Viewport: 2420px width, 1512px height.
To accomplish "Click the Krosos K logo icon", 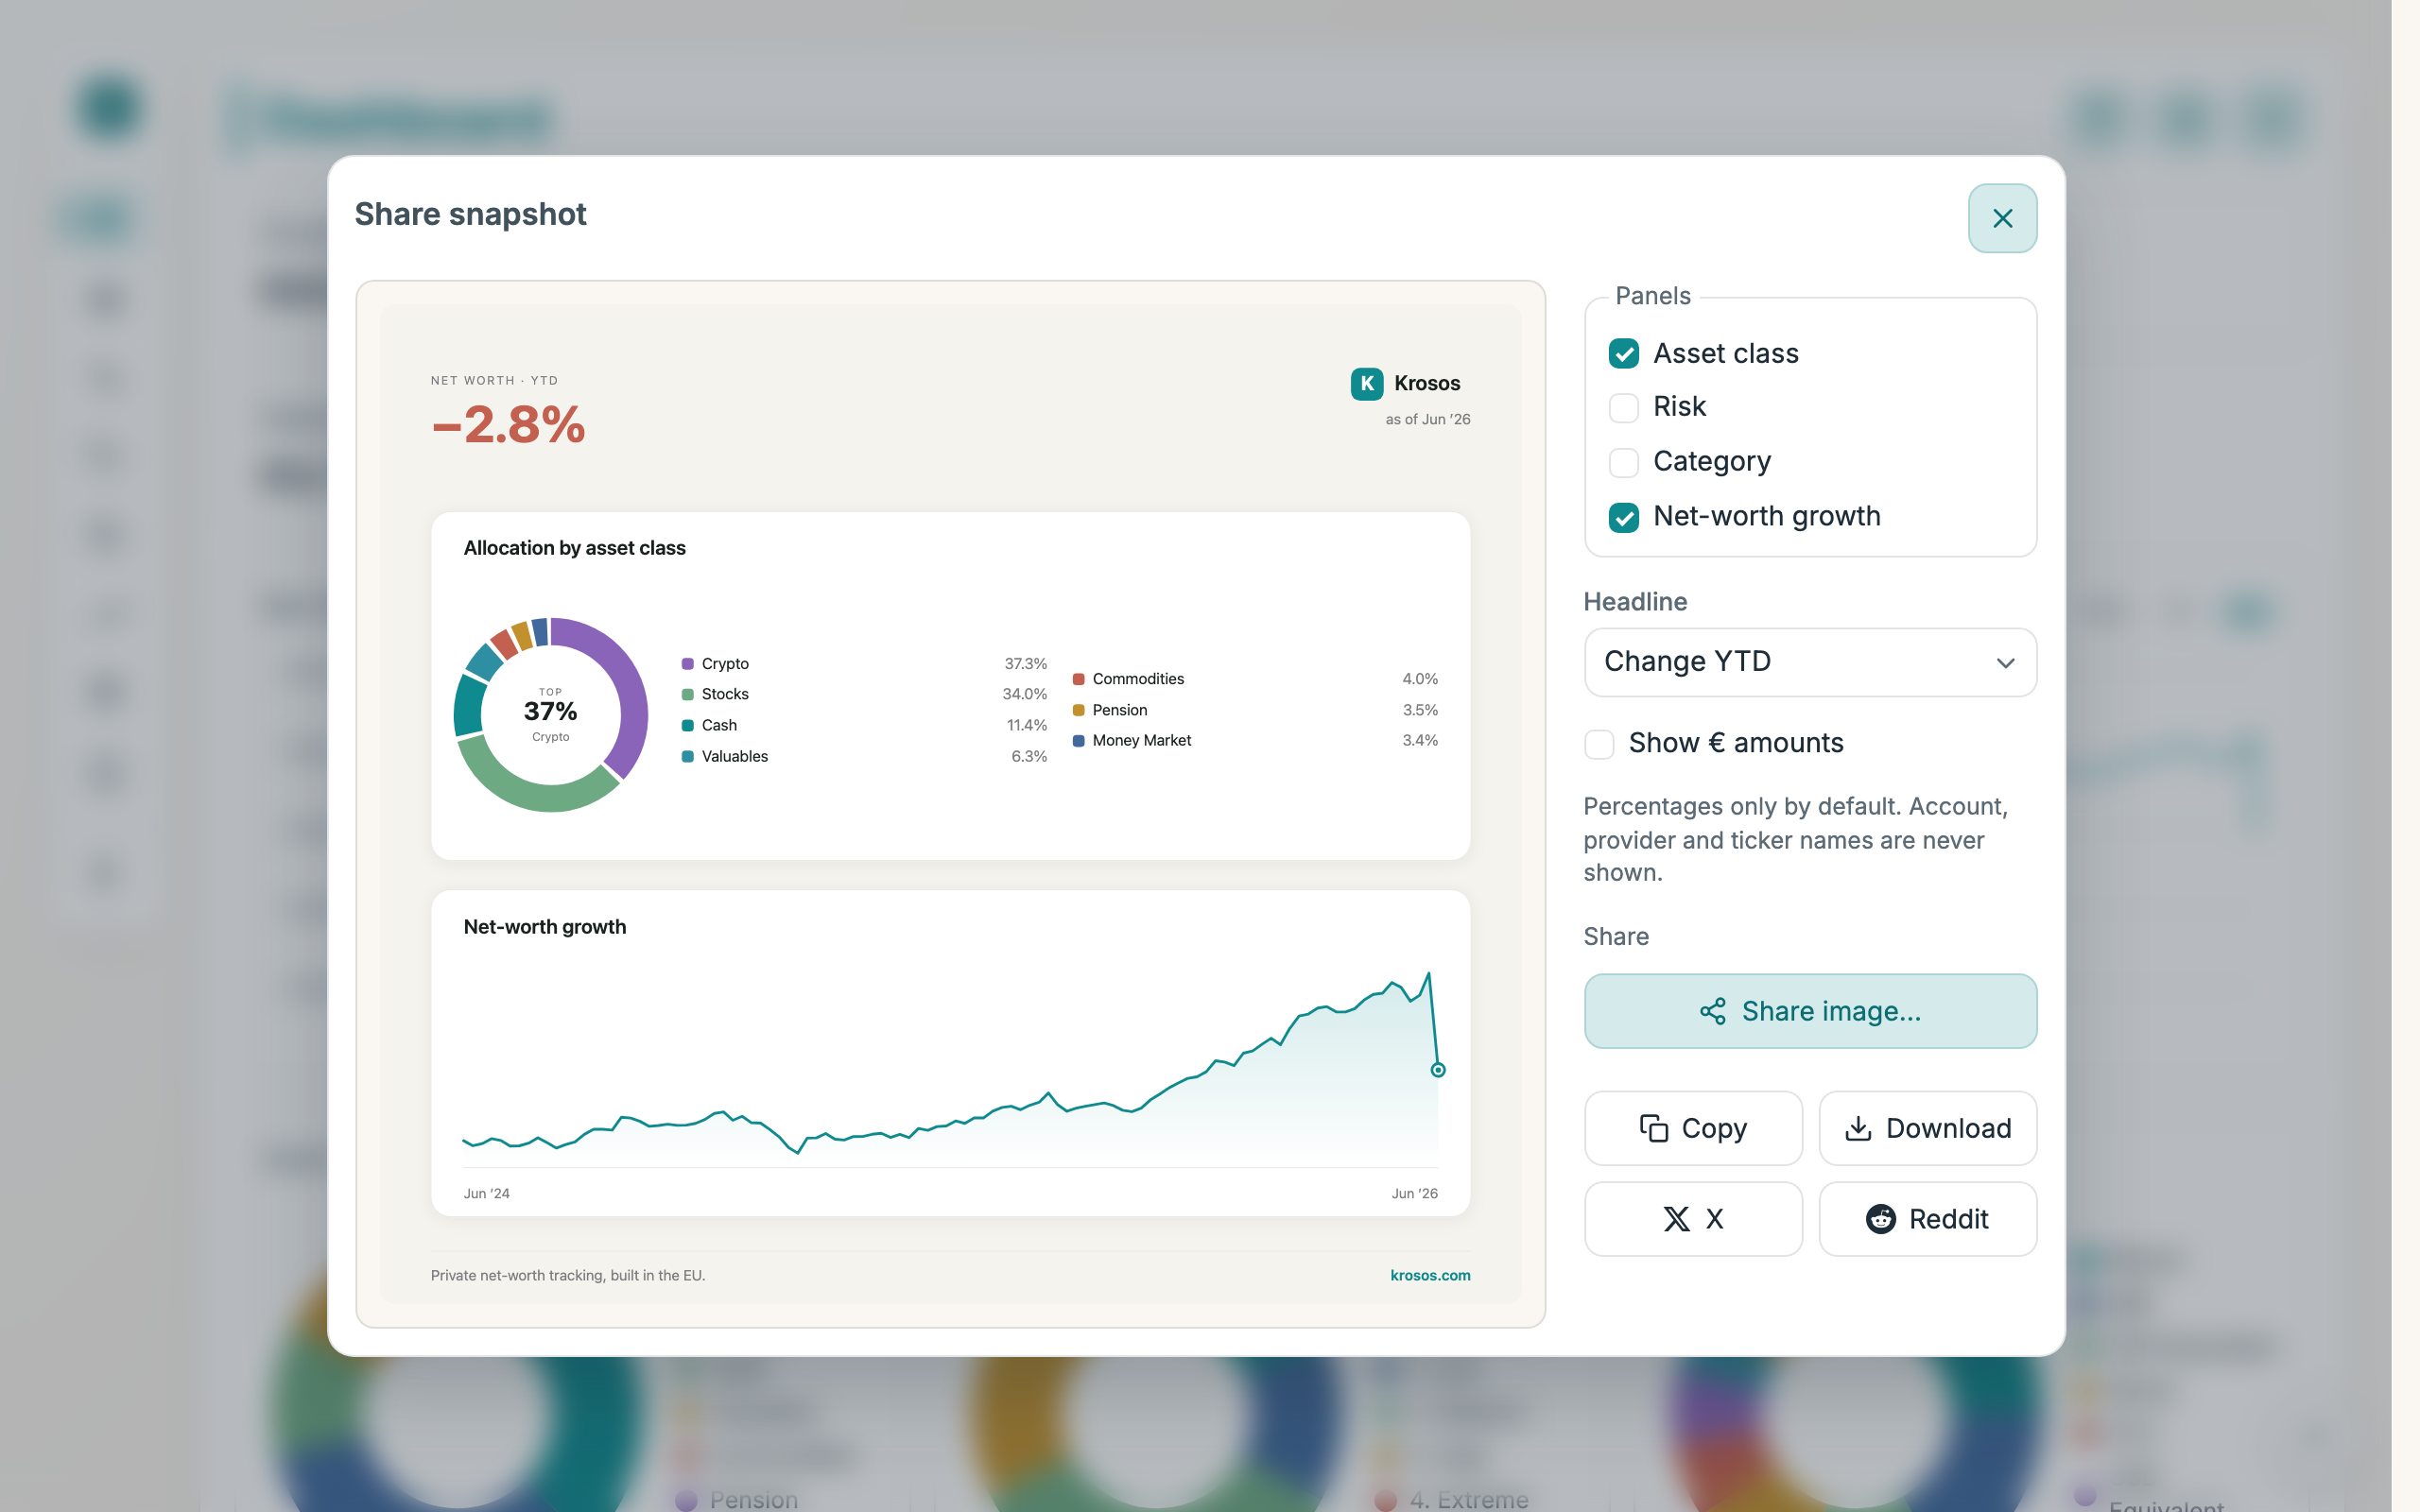I will (1366, 383).
